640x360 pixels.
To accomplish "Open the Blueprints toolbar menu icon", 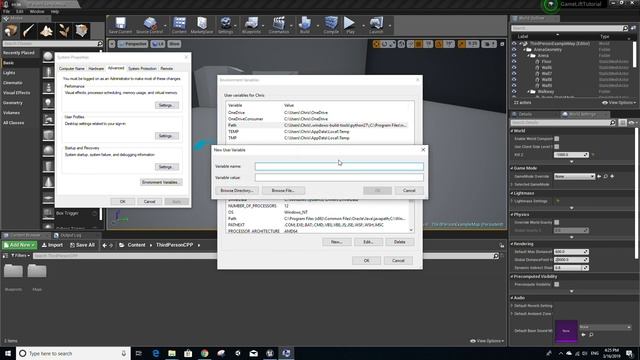I will pyautogui.click(x=251, y=25).
